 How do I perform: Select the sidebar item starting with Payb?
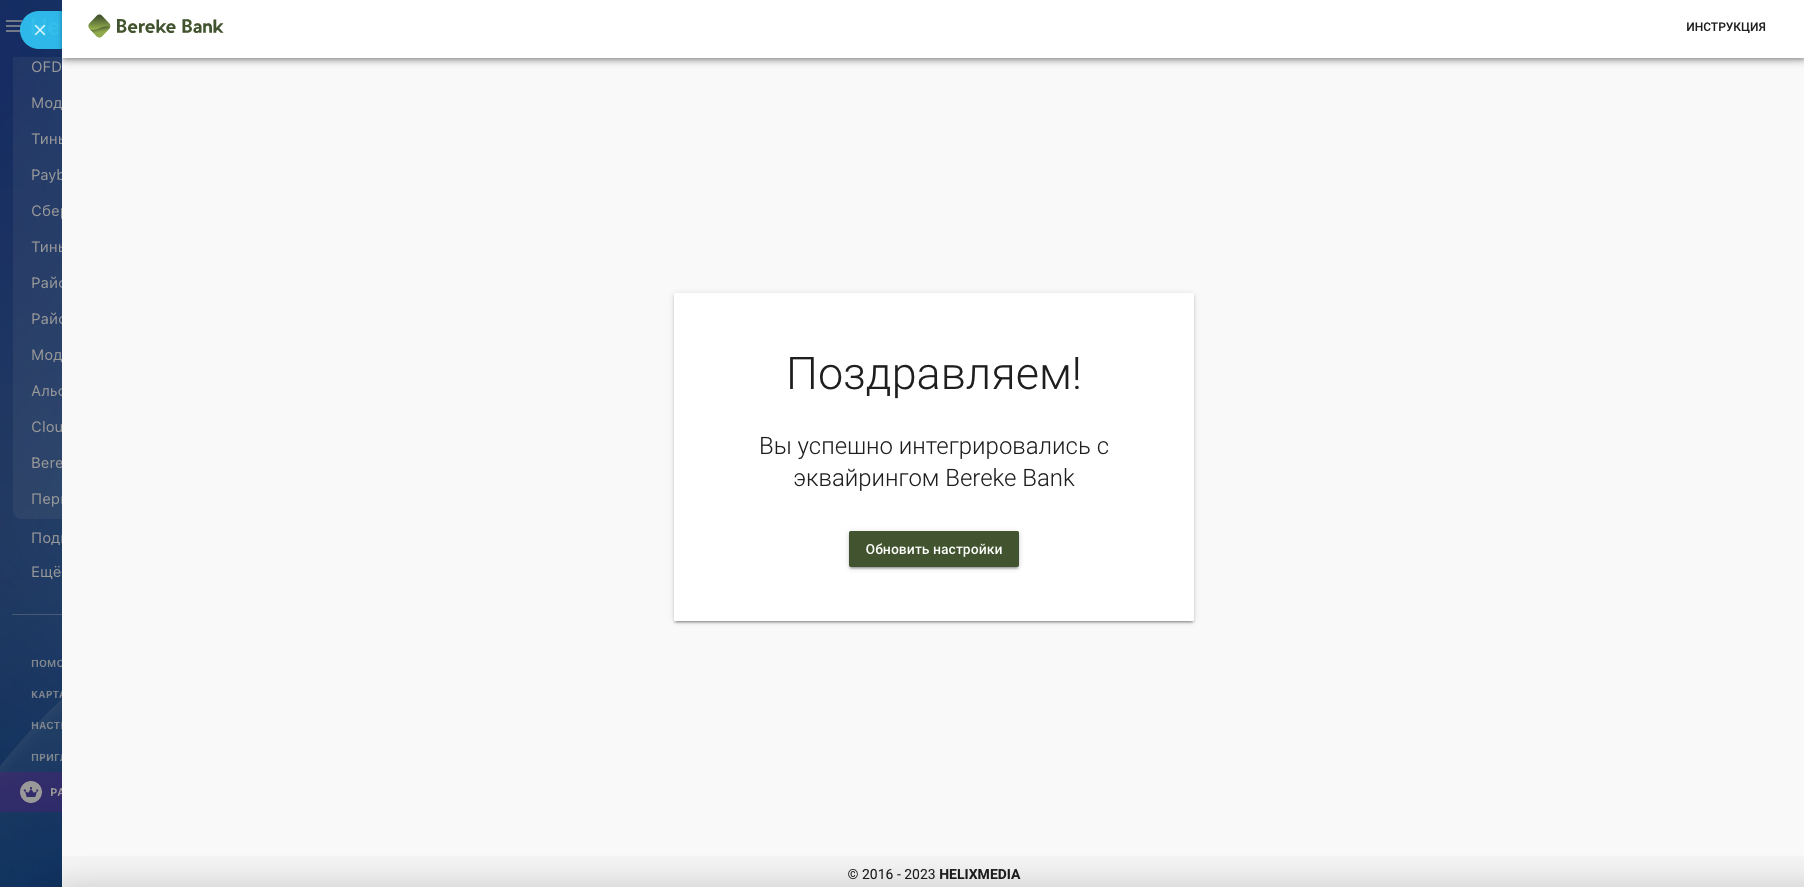46,175
